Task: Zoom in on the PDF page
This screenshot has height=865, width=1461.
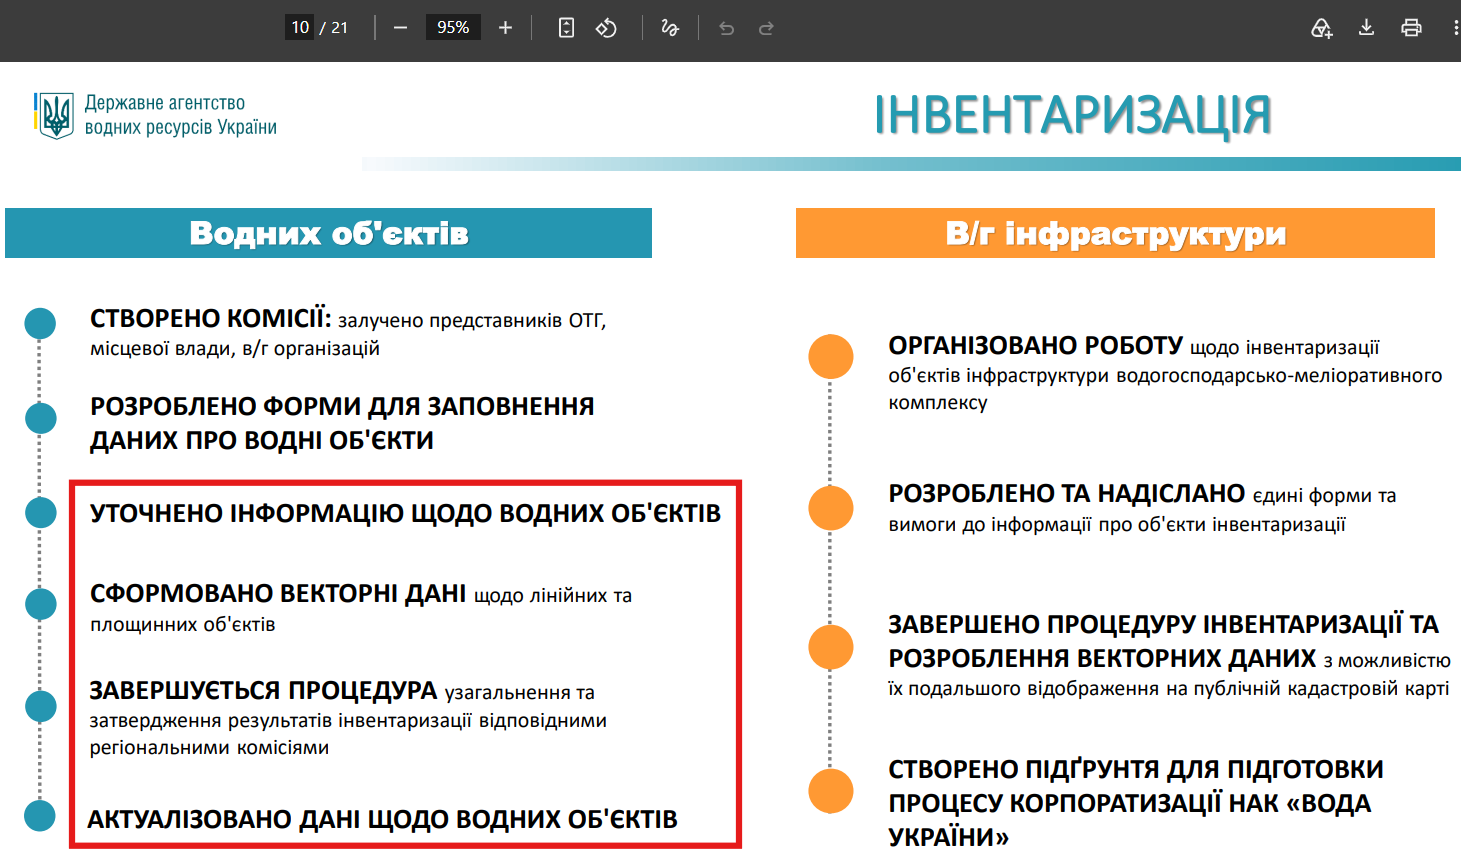Action: pyautogui.click(x=505, y=28)
